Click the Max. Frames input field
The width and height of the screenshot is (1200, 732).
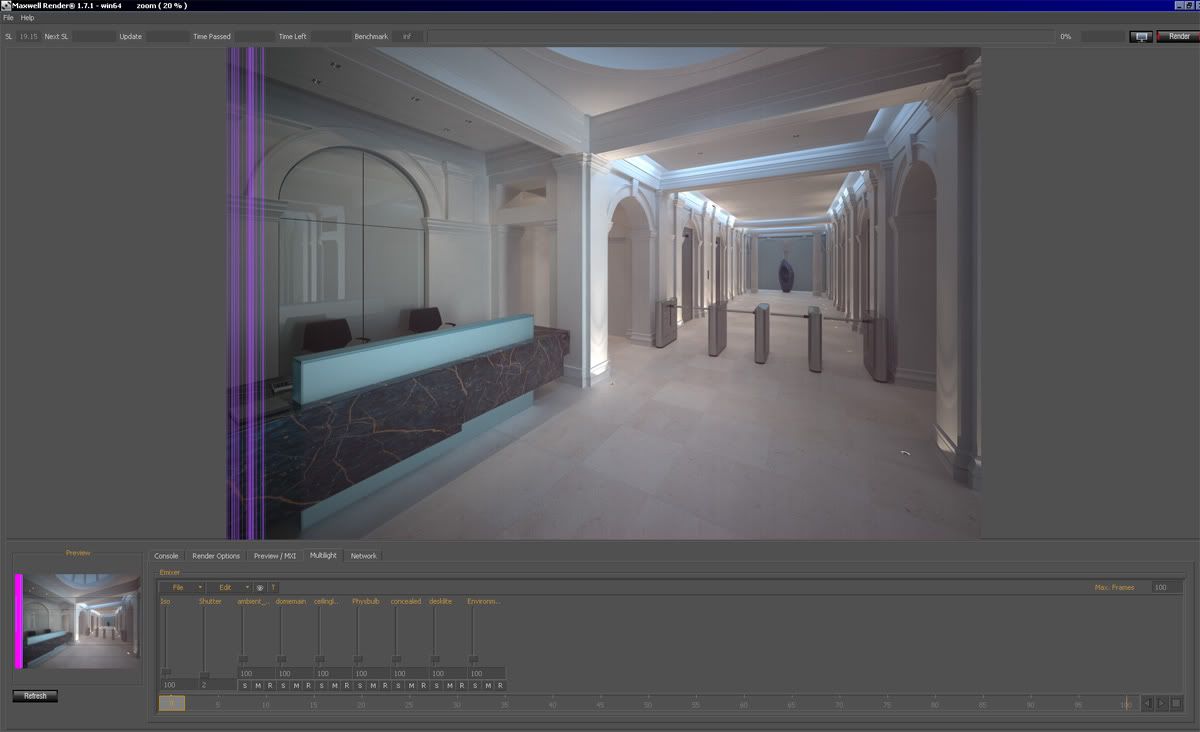1166,588
